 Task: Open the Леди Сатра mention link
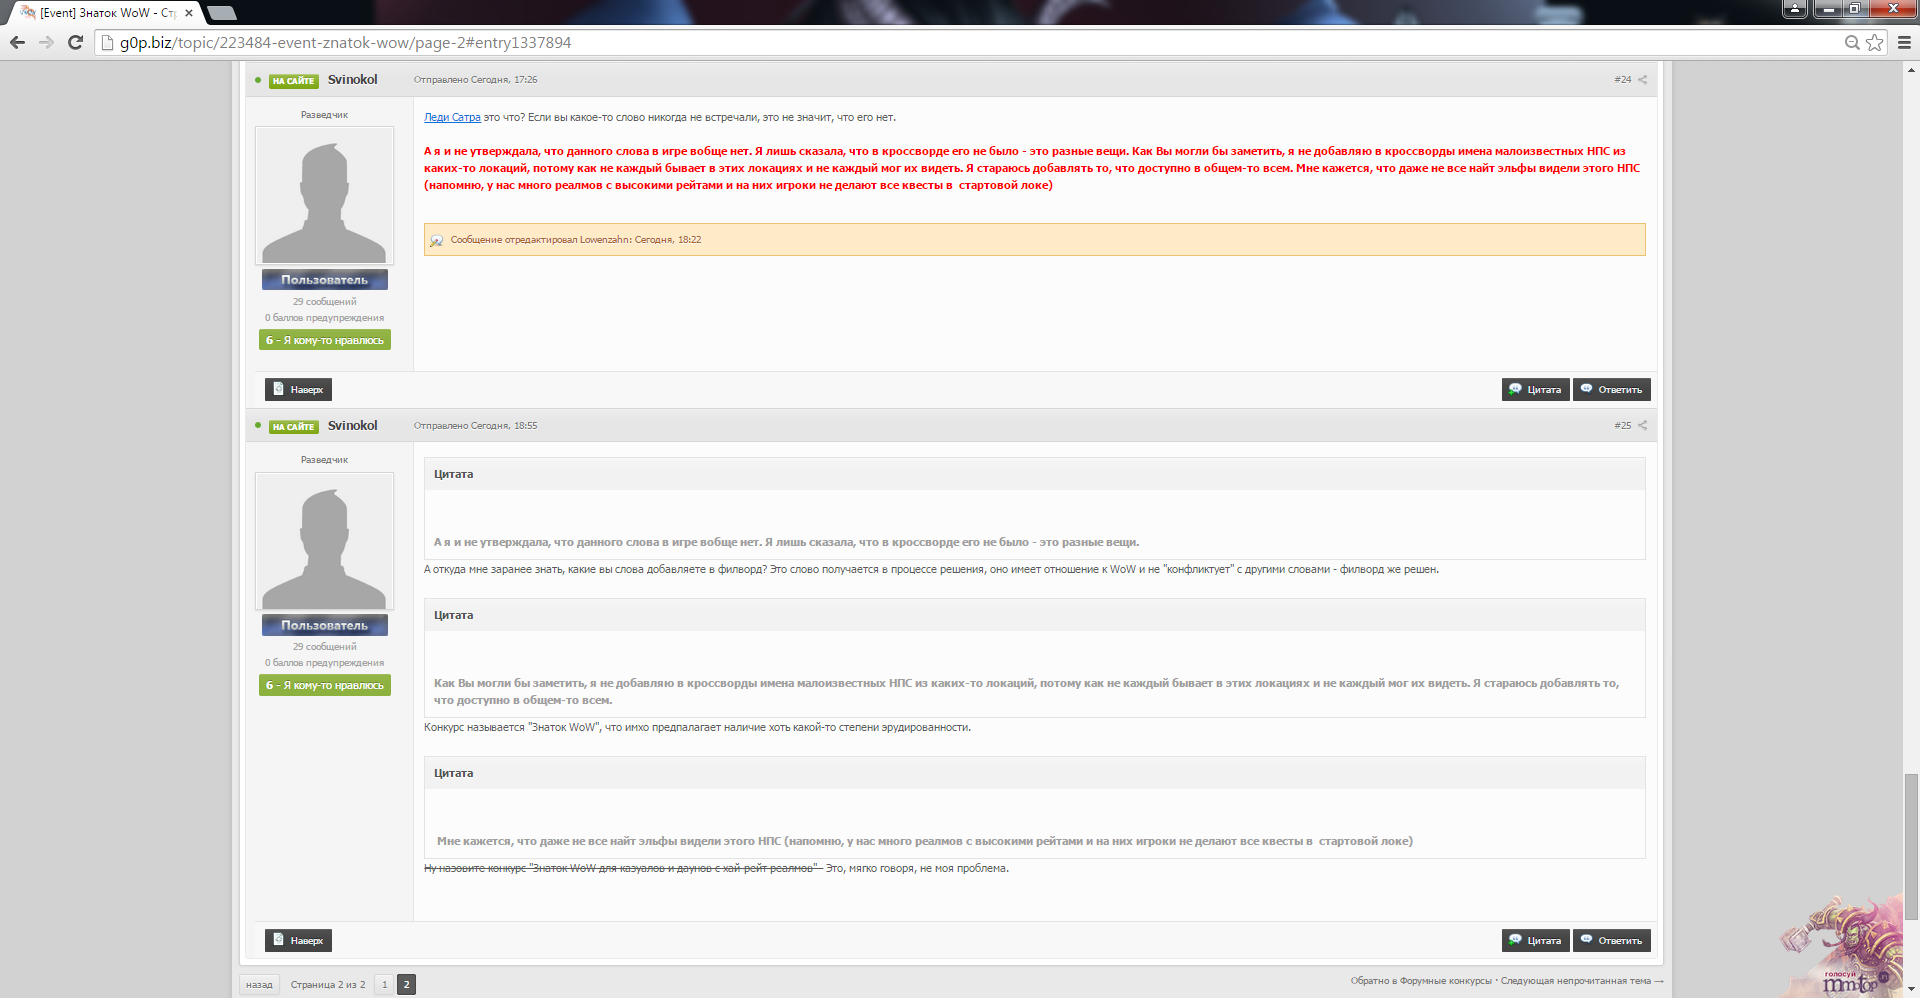click(452, 118)
